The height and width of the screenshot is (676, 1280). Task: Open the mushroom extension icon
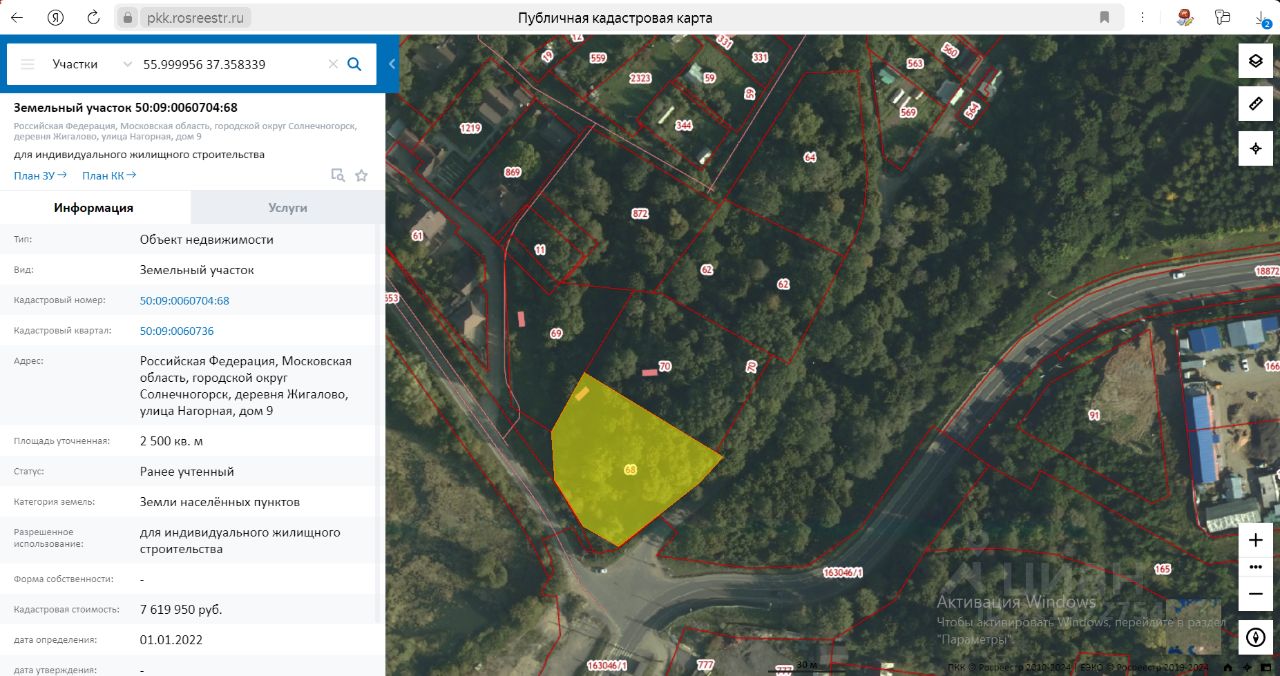(1185, 17)
